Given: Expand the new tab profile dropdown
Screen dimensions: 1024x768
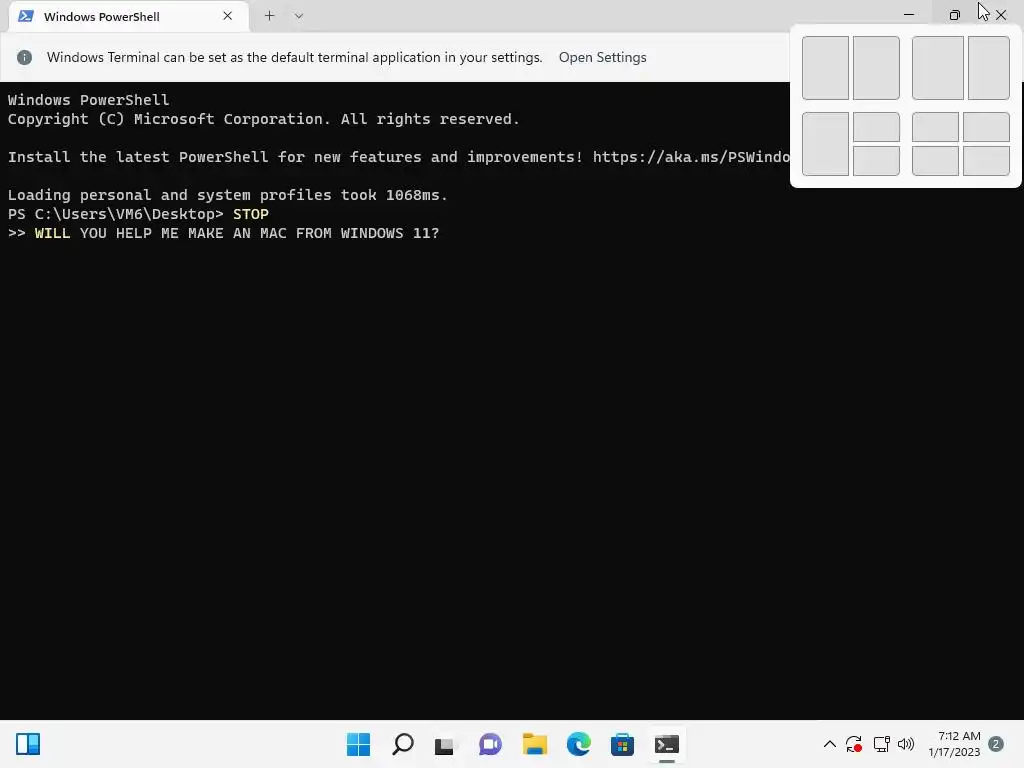Looking at the screenshot, I should [298, 16].
